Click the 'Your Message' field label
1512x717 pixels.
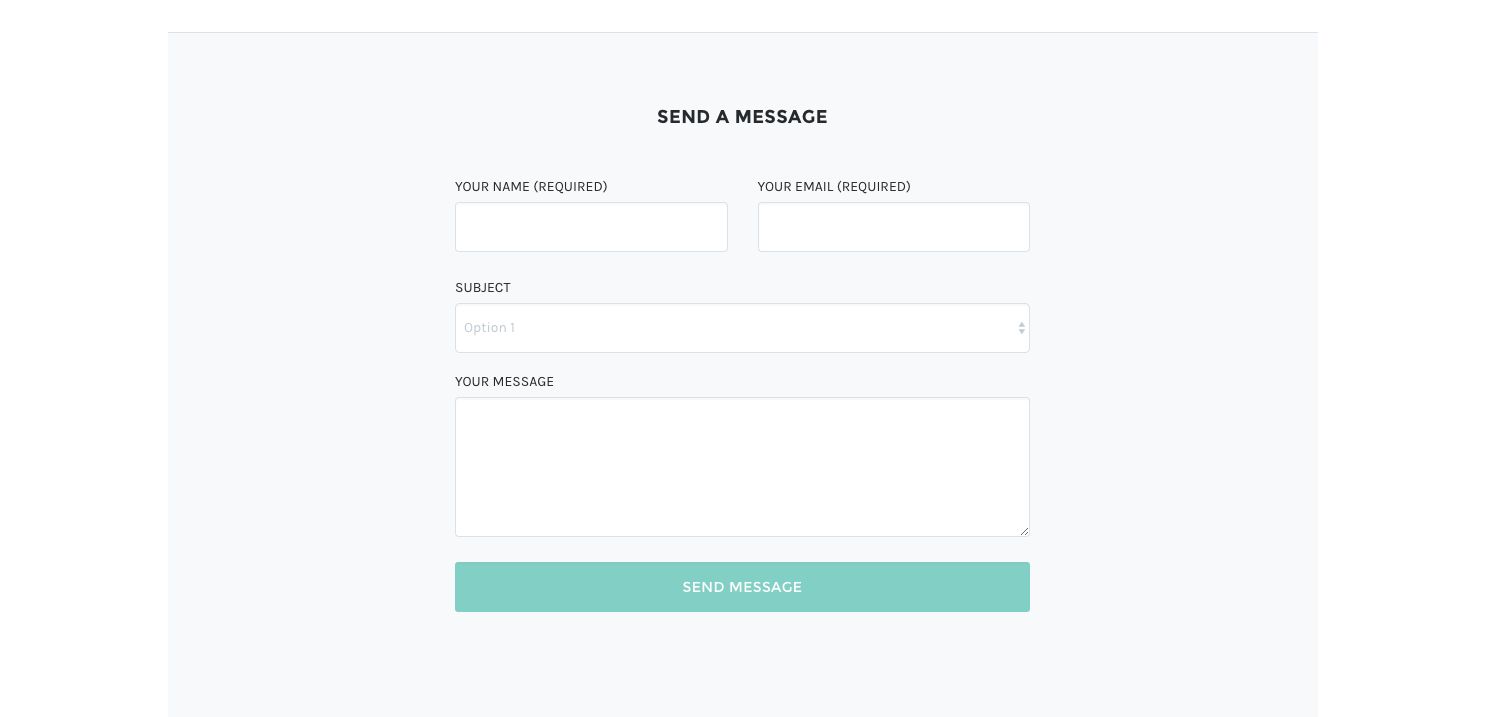tap(504, 382)
